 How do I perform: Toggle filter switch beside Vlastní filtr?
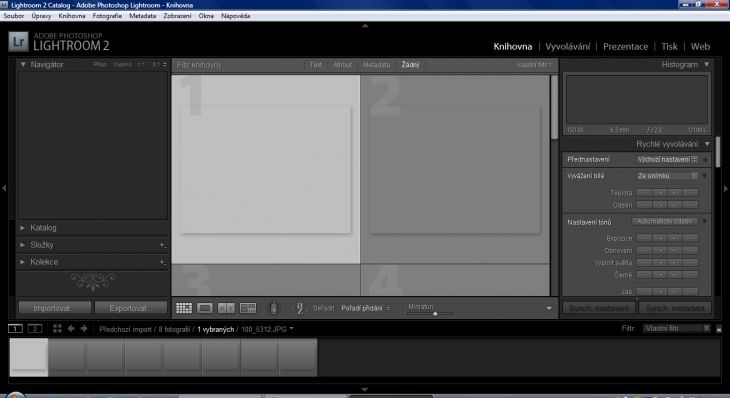[x=719, y=329]
